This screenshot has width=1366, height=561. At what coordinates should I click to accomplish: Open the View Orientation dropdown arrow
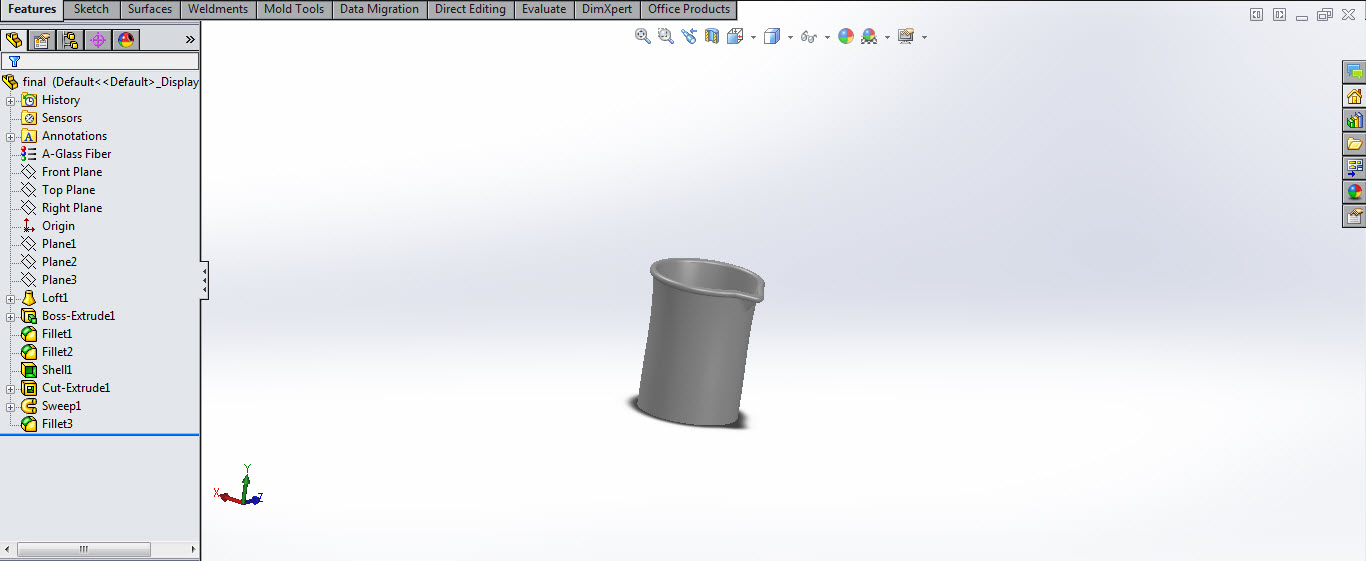753,38
